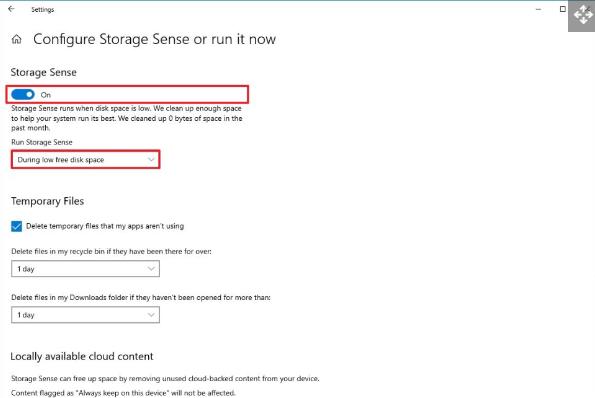Select the "Locally available cloud content" heading
This screenshot has width=595, height=398.
pyautogui.click(x=82, y=356)
